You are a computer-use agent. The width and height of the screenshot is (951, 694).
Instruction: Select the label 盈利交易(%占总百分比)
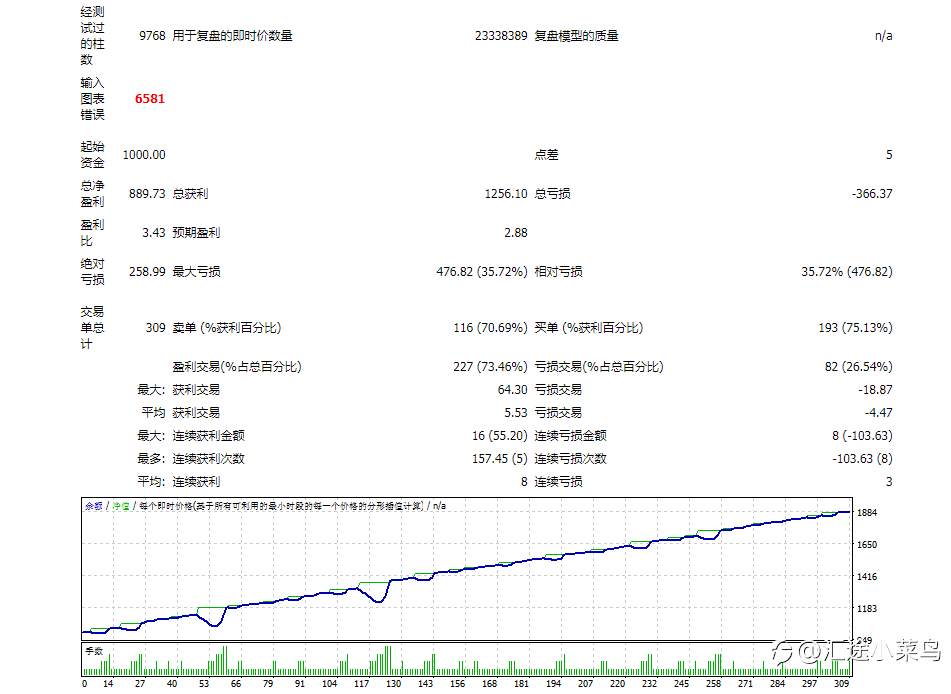pos(237,366)
